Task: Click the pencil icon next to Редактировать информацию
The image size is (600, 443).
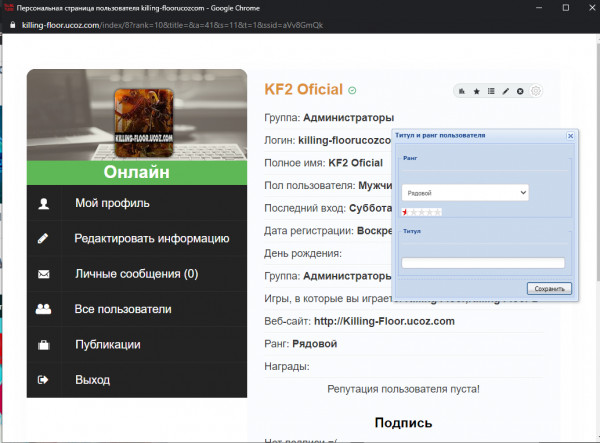Action: tap(43, 239)
